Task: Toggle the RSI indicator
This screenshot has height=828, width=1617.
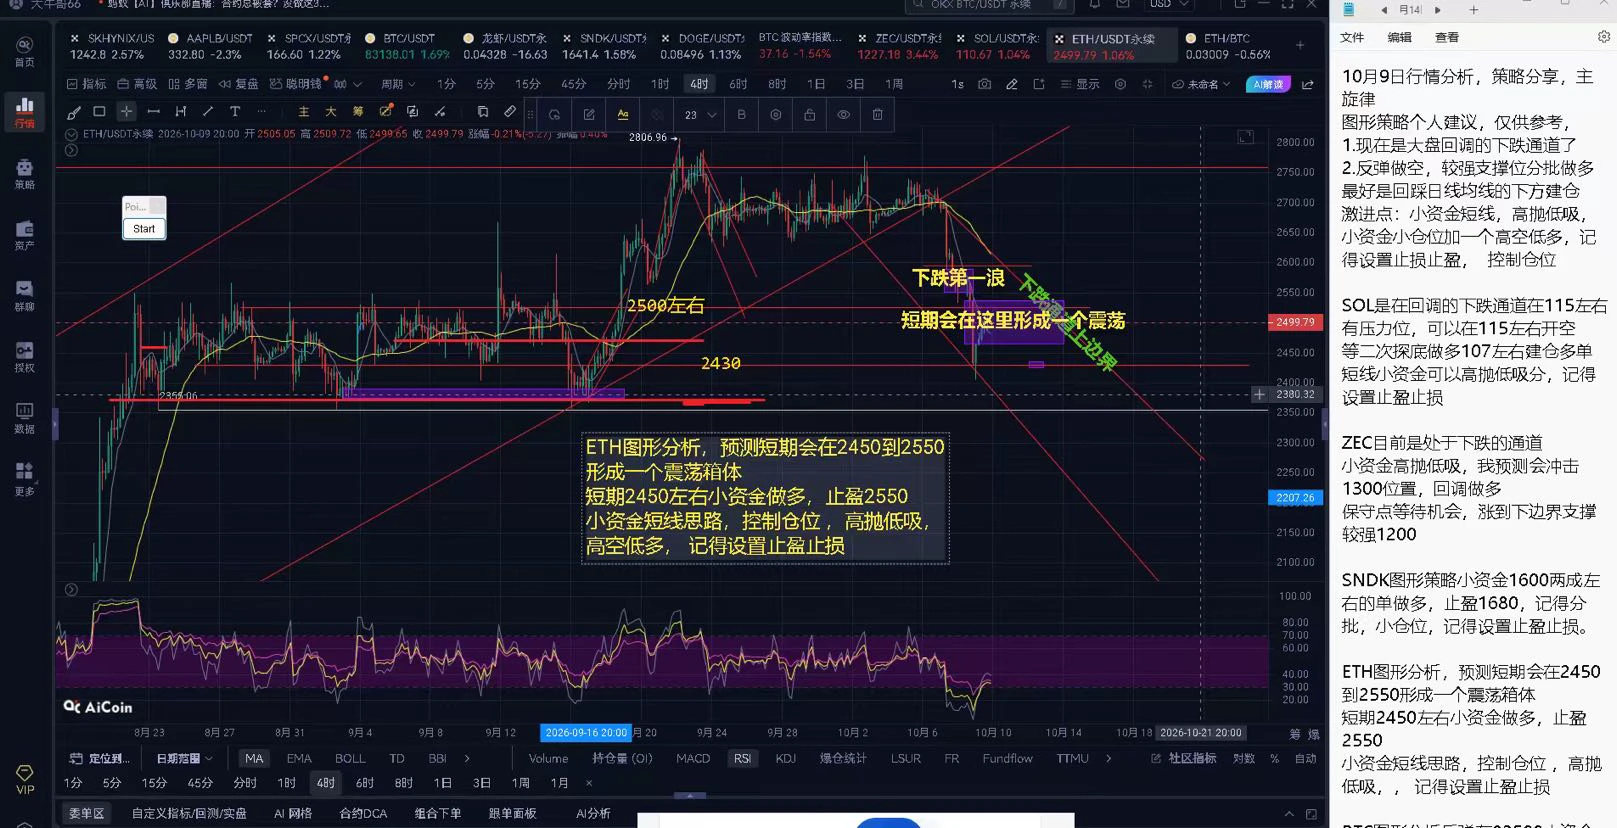Action: 743,759
